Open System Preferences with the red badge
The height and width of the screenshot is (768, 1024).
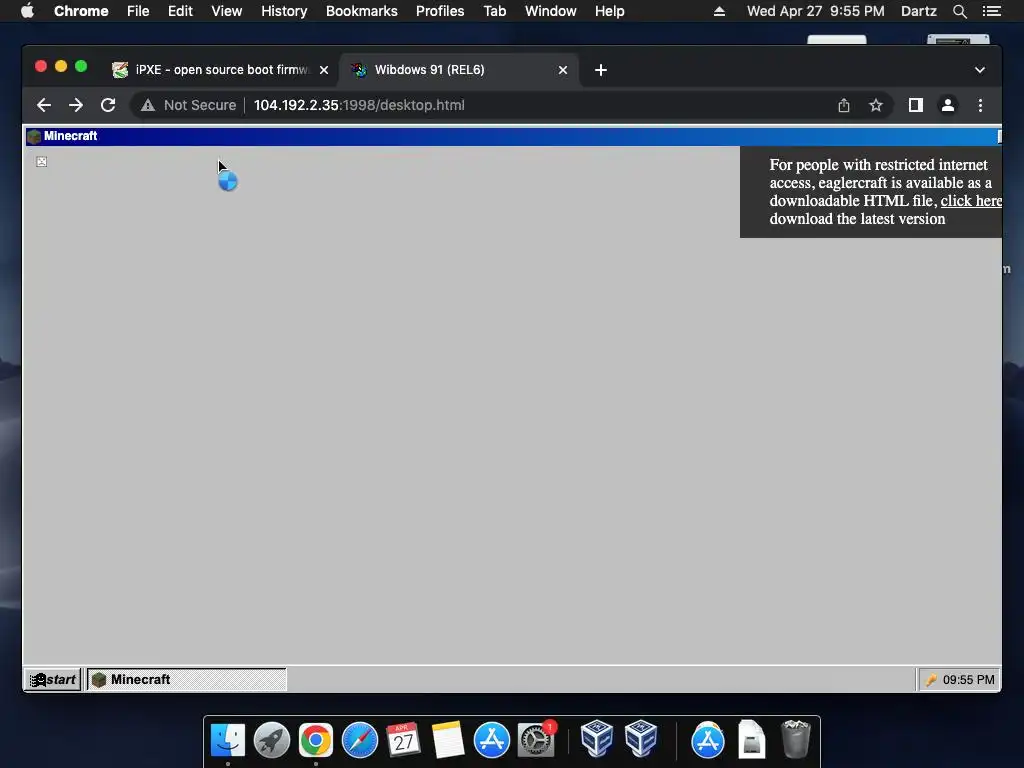tap(536, 740)
